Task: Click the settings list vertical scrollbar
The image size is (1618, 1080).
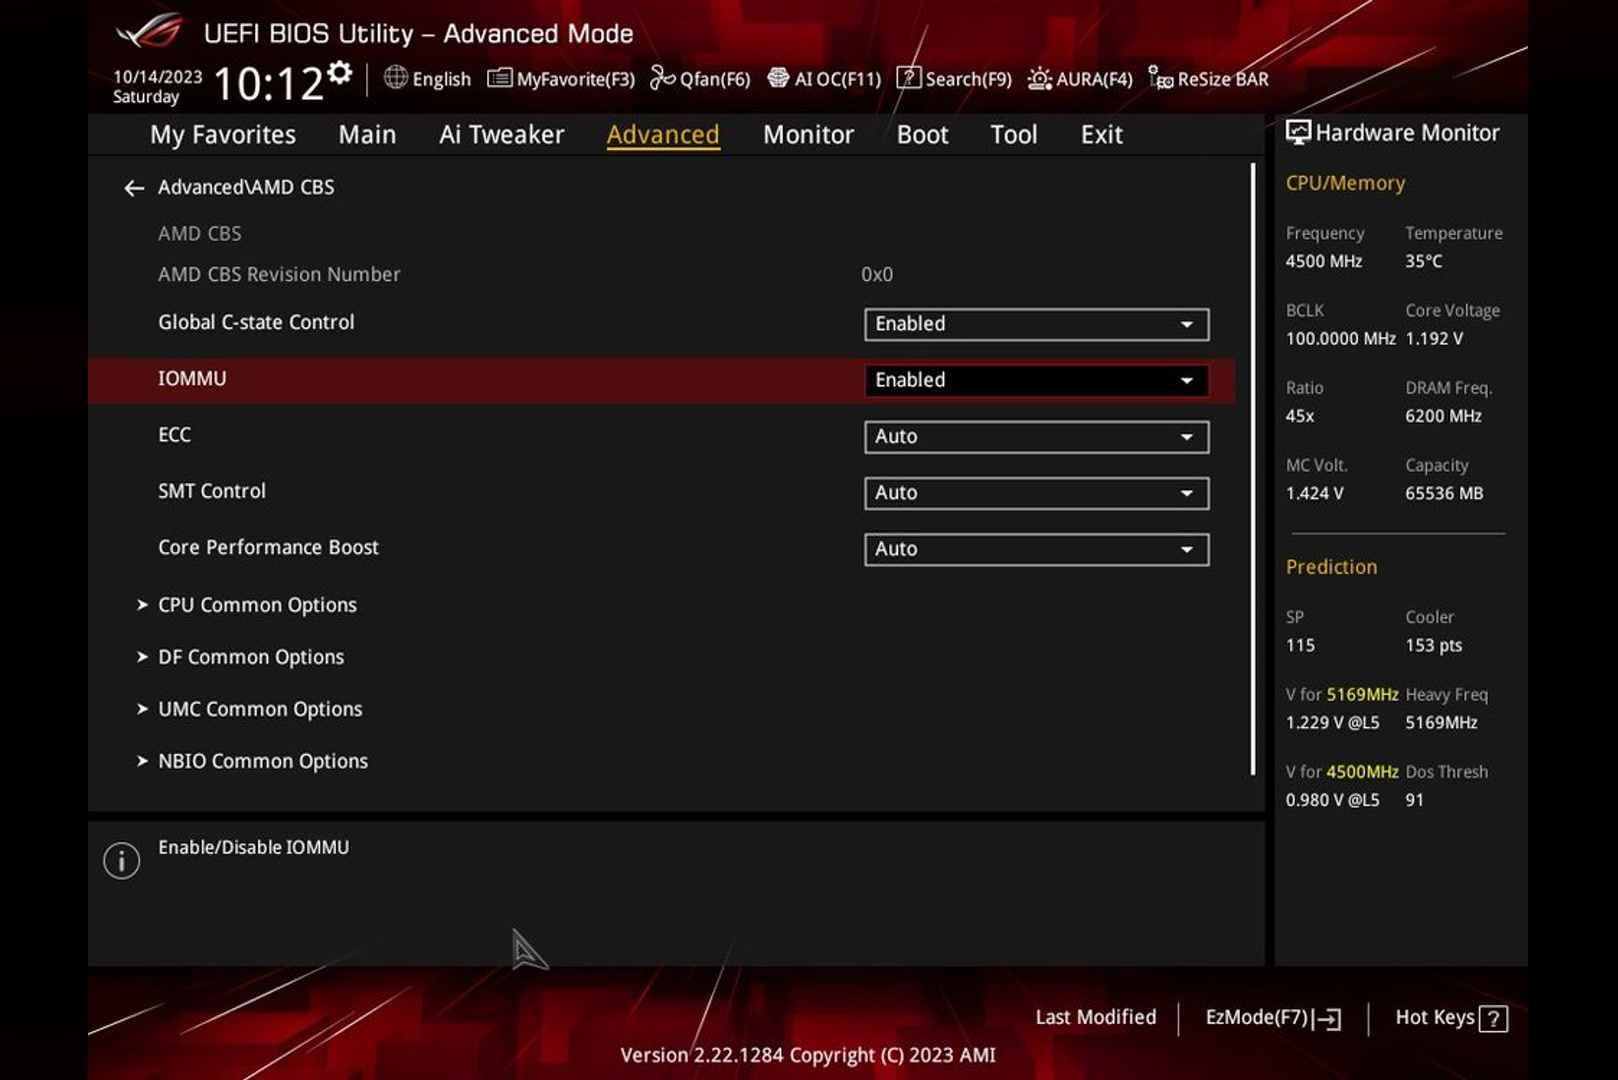Action: [1252, 470]
